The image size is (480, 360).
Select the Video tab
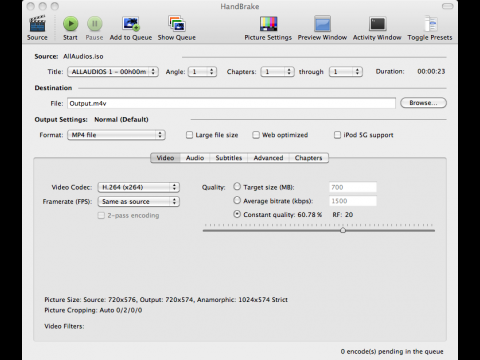(x=165, y=158)
